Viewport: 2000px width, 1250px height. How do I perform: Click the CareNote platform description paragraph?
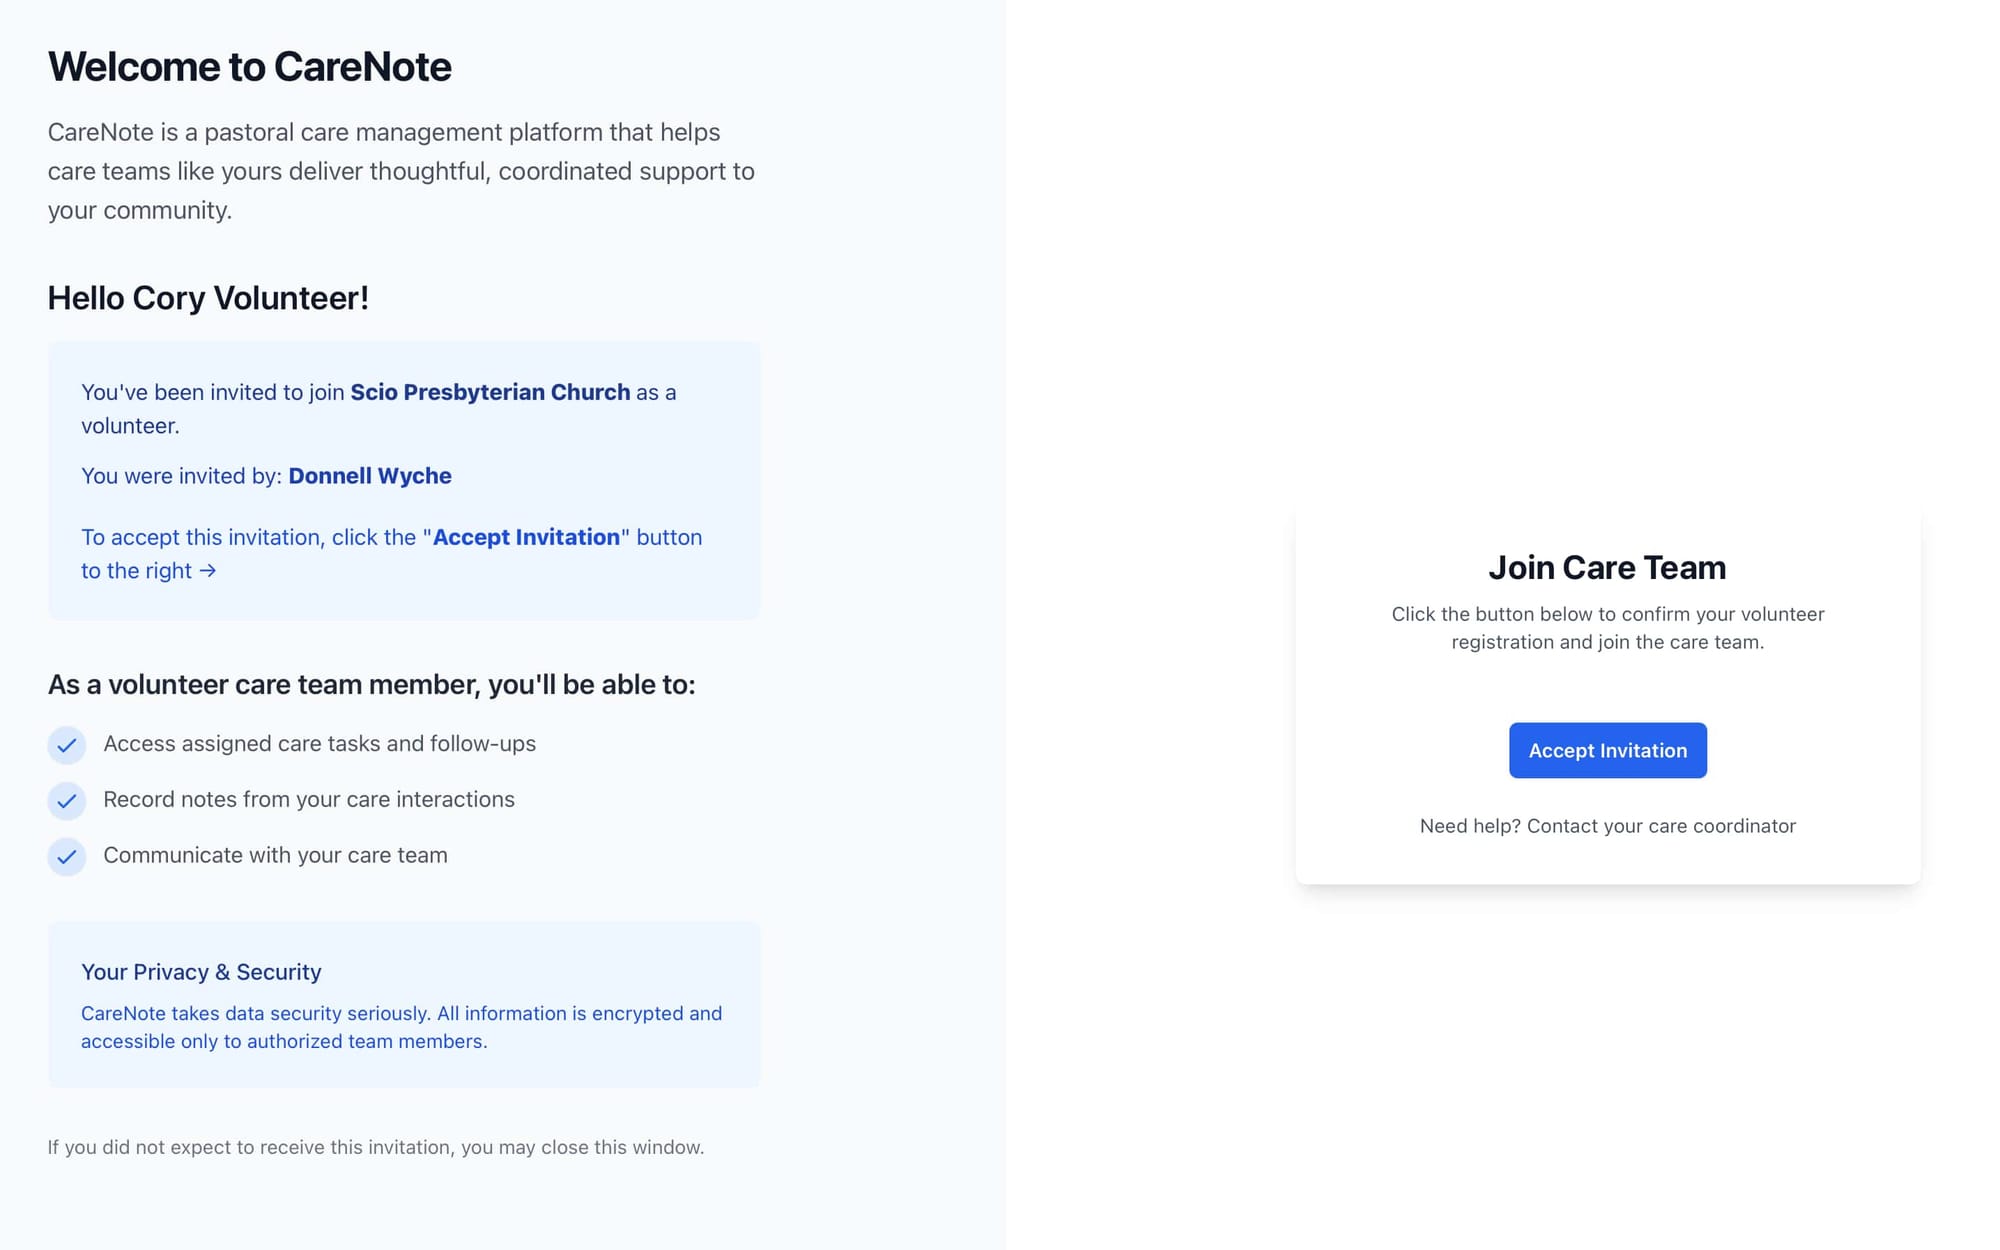point(400,171)
